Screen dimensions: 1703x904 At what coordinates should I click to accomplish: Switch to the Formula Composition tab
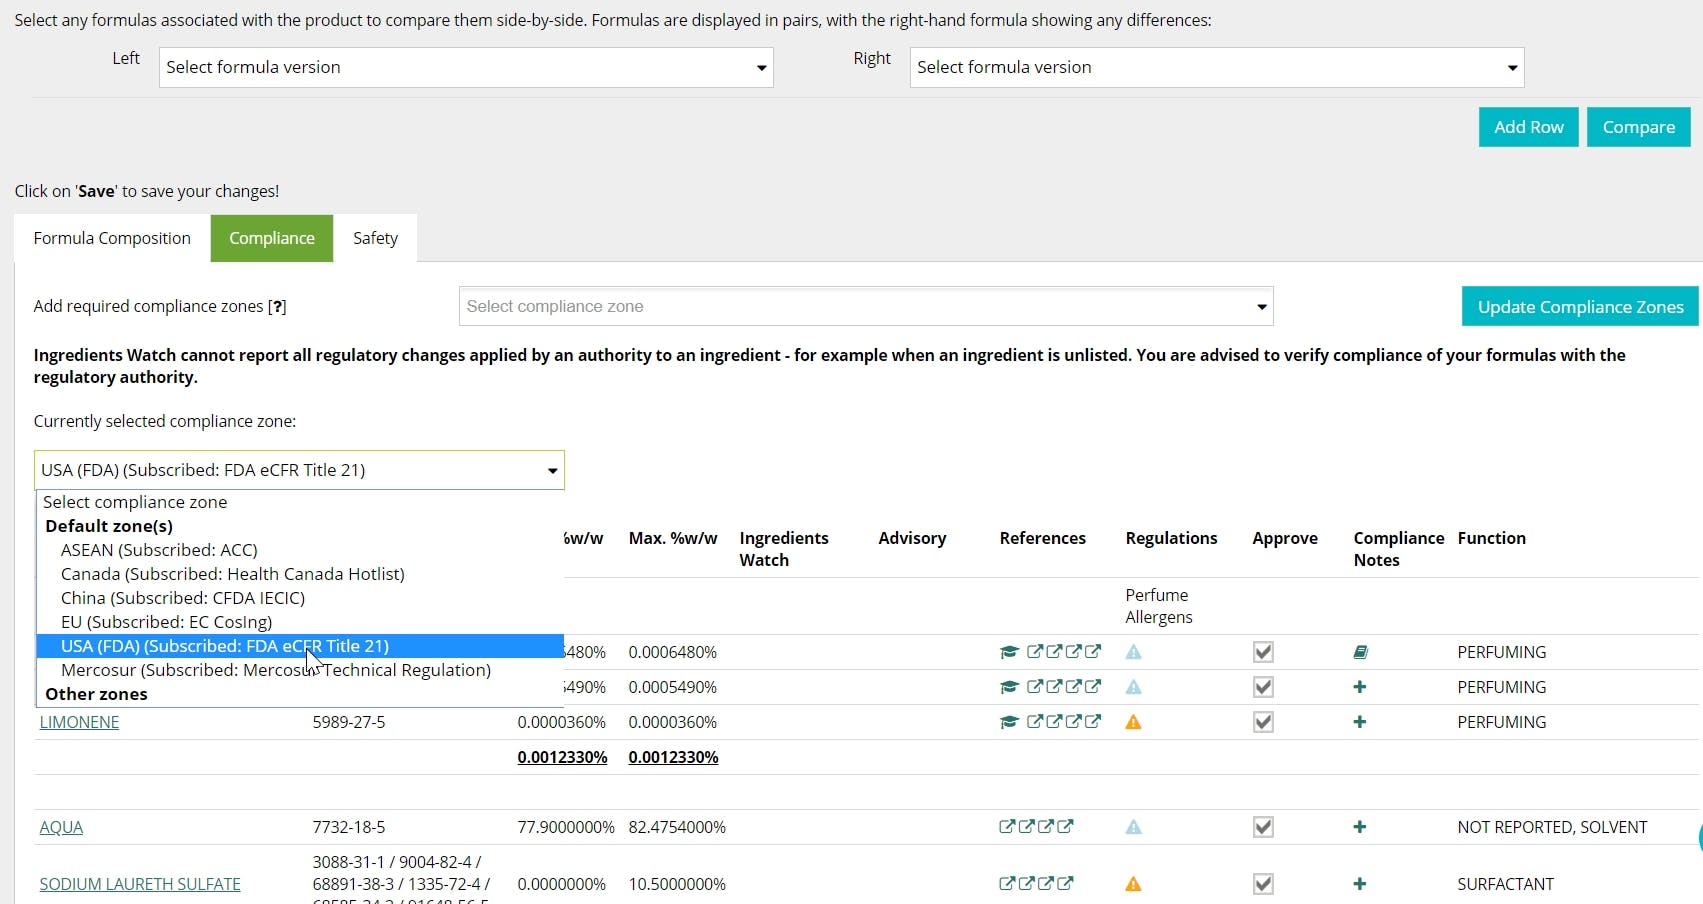point(112,238)
